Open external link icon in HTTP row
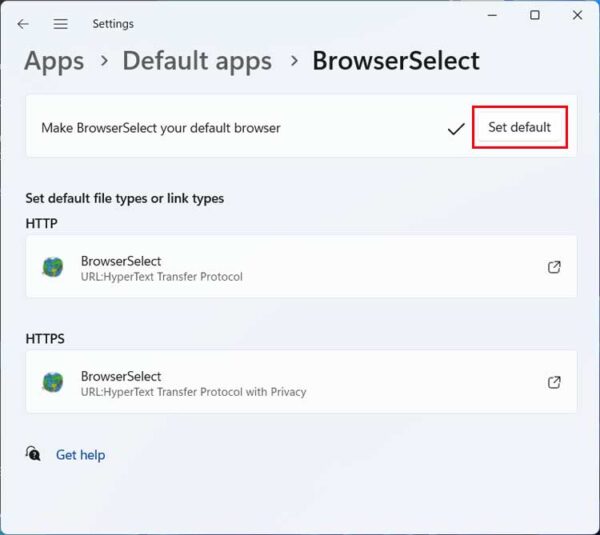This screenshot has width=600, height=535. (x=554, y=267)
